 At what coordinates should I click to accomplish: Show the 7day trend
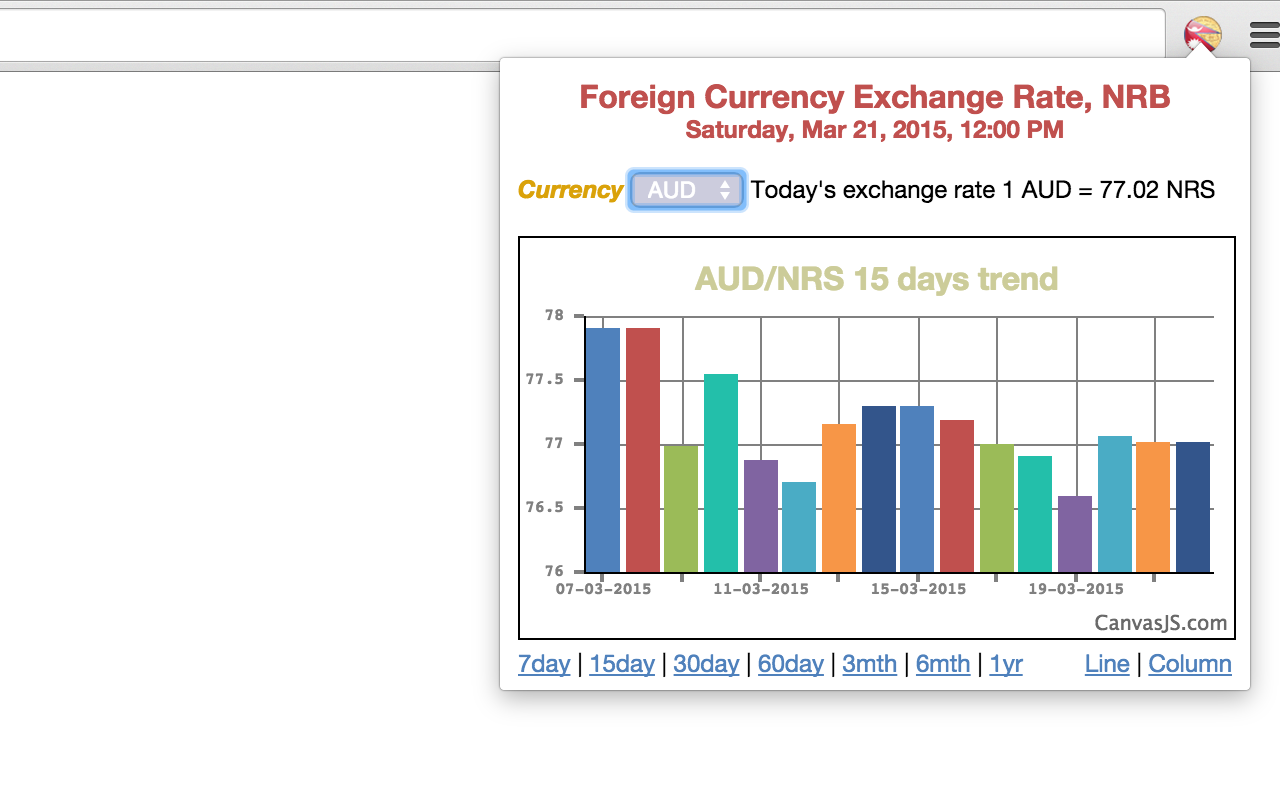point(544,664)
